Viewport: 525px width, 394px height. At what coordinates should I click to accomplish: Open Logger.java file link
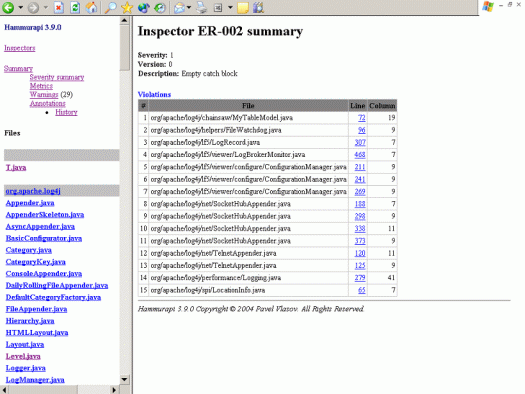(26, 368)
